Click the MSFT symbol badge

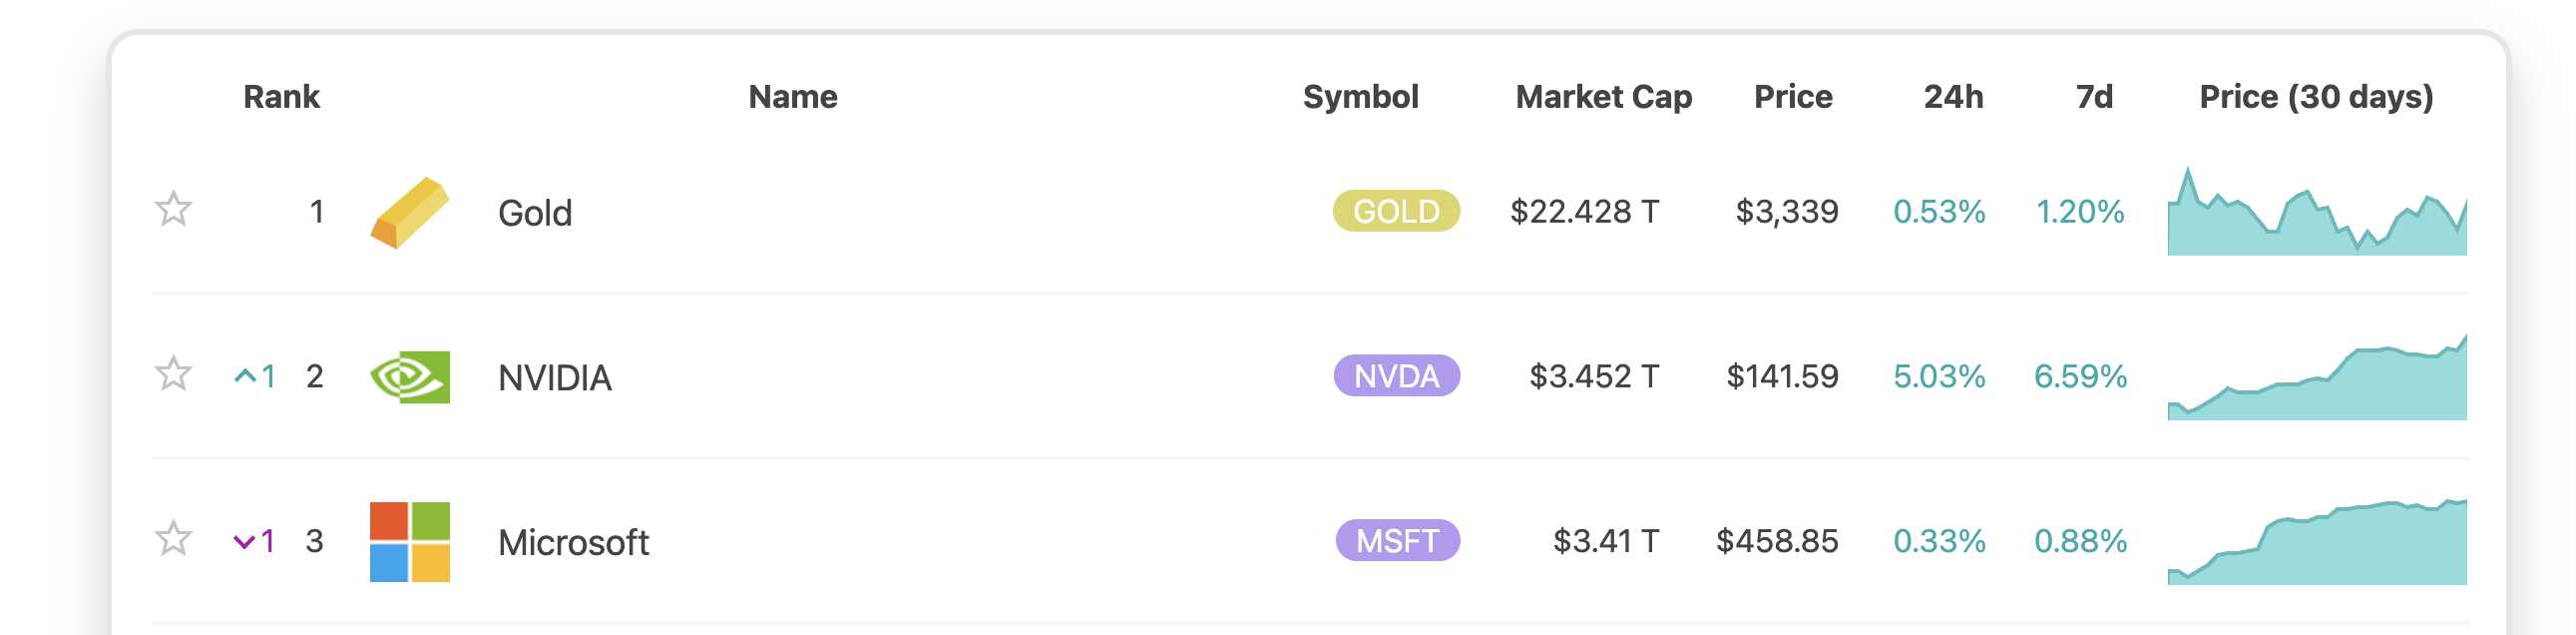pyautogui.click(x=1397, y=541)
